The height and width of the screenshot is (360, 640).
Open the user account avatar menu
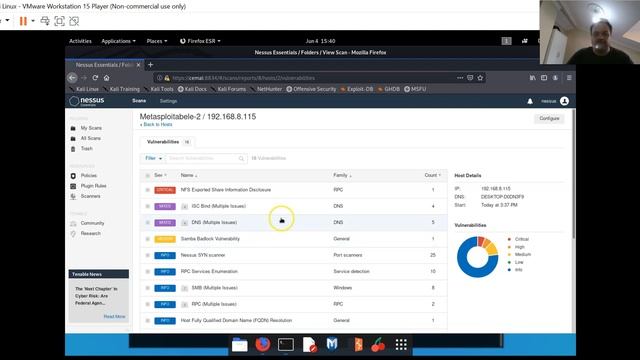point(564,101)
